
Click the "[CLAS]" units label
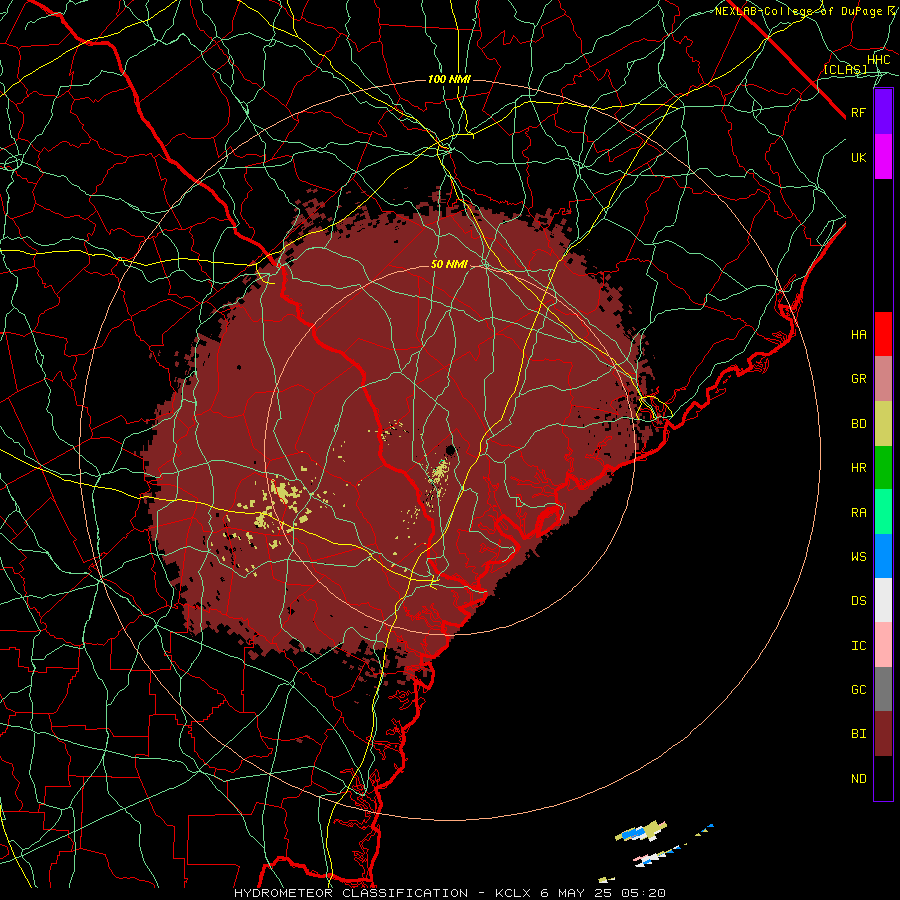pyautogui.click(x=845, y=69)
